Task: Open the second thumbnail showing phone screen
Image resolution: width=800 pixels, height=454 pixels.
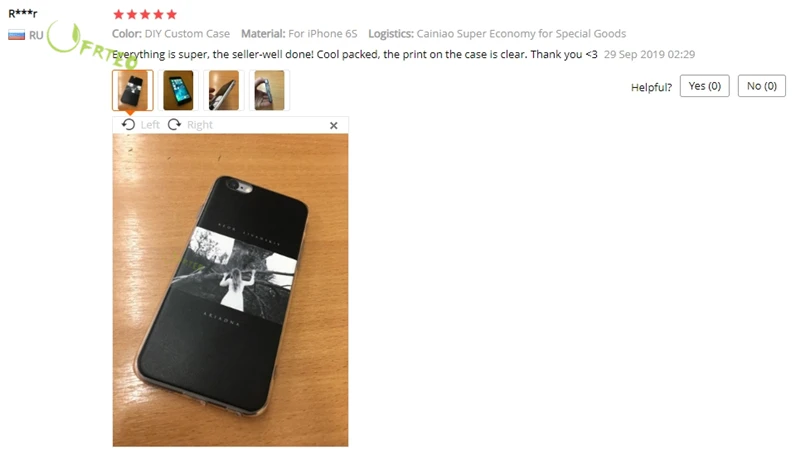Action: tap(178, 90)
